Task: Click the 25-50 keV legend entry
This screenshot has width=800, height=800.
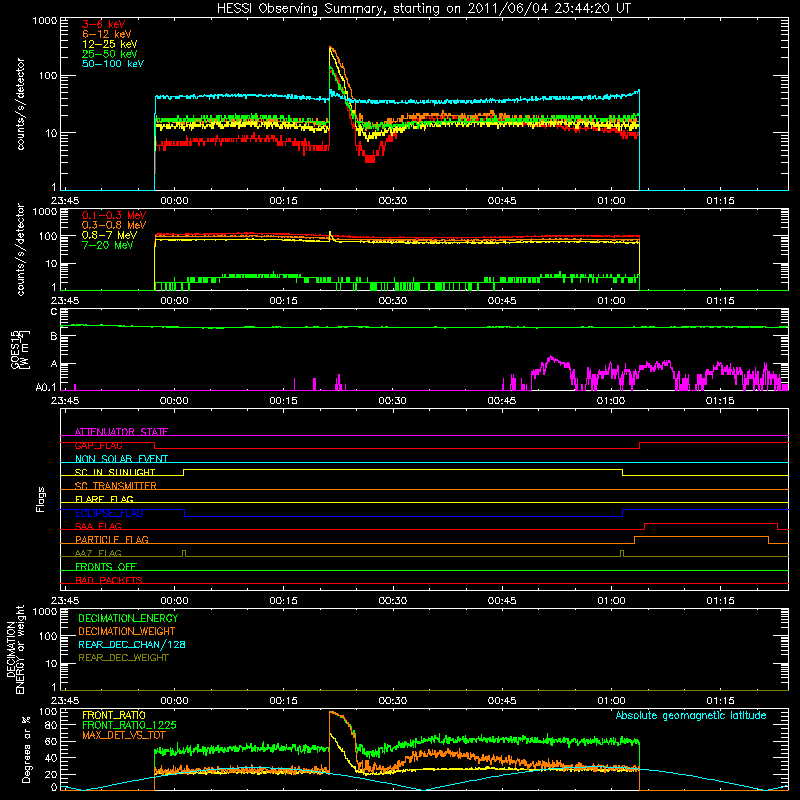Action: pyautogui.click(x=109, y=54)
